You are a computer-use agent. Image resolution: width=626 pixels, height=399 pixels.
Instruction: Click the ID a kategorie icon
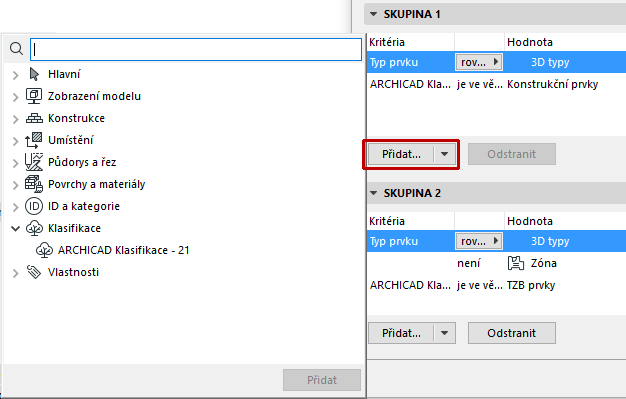(x=34, y=206)
